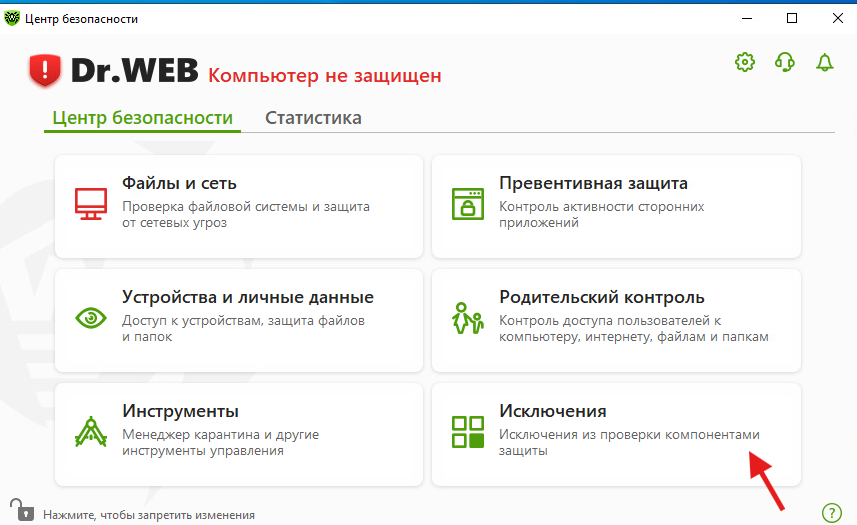Click 'Проверка файловой системы и защита' description
857x525 pixels.
click(246, 207)
